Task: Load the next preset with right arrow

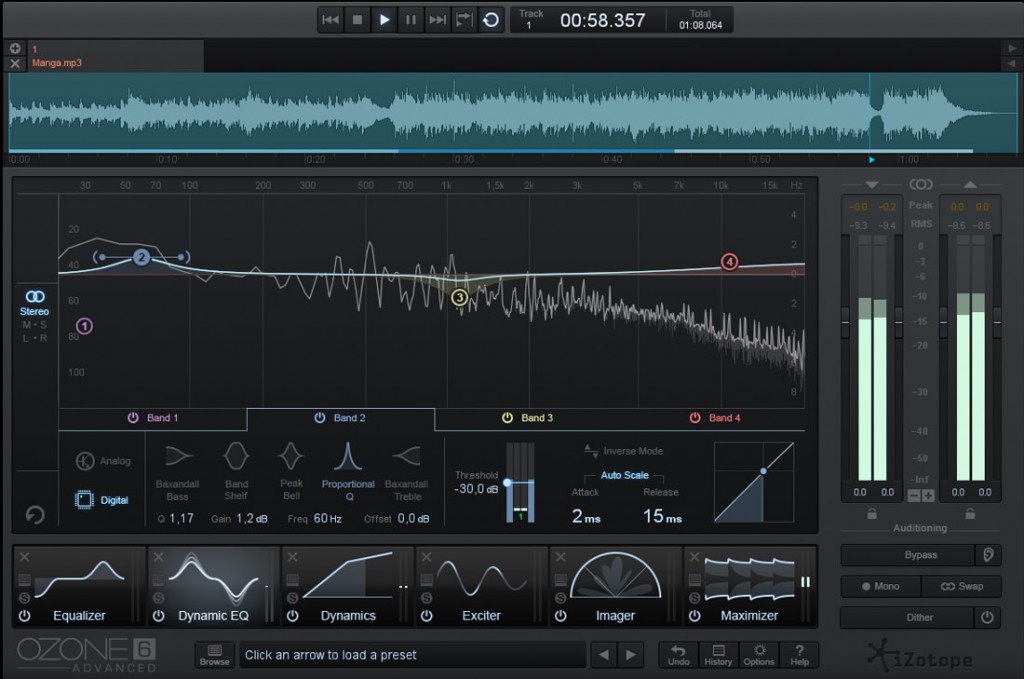Action: pos(630,654)
